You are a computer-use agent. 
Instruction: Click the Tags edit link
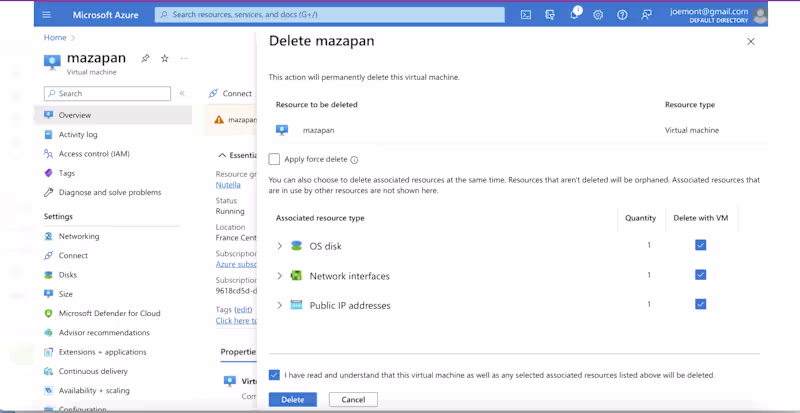pyautogui.click(x=243, y=309)
